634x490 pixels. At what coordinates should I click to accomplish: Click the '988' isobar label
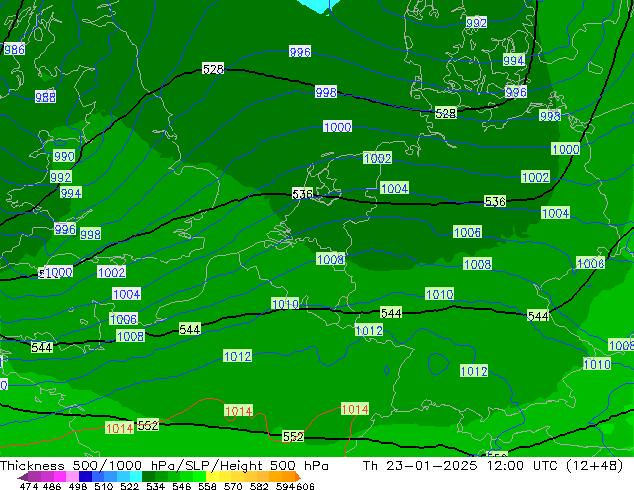tap(45, 97)
